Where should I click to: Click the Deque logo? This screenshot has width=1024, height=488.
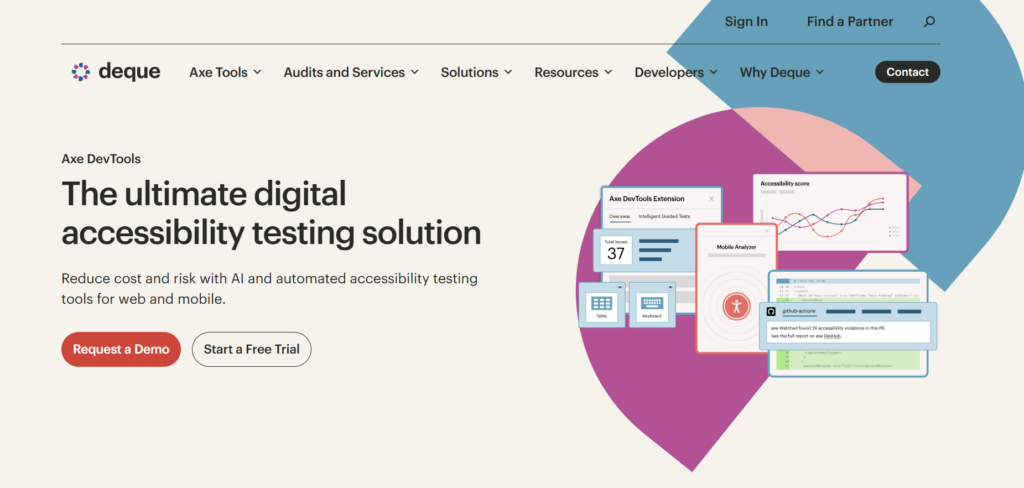click(x=116, y=72)
